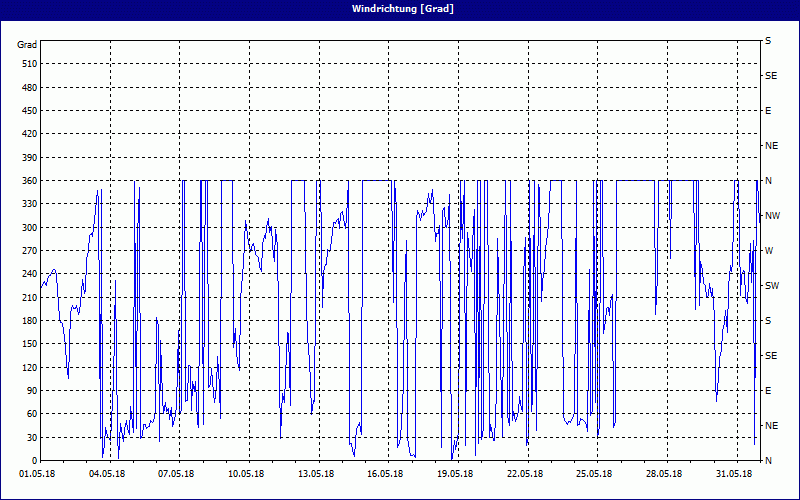Select the 16.05.18 date label

tap(385, 474)
